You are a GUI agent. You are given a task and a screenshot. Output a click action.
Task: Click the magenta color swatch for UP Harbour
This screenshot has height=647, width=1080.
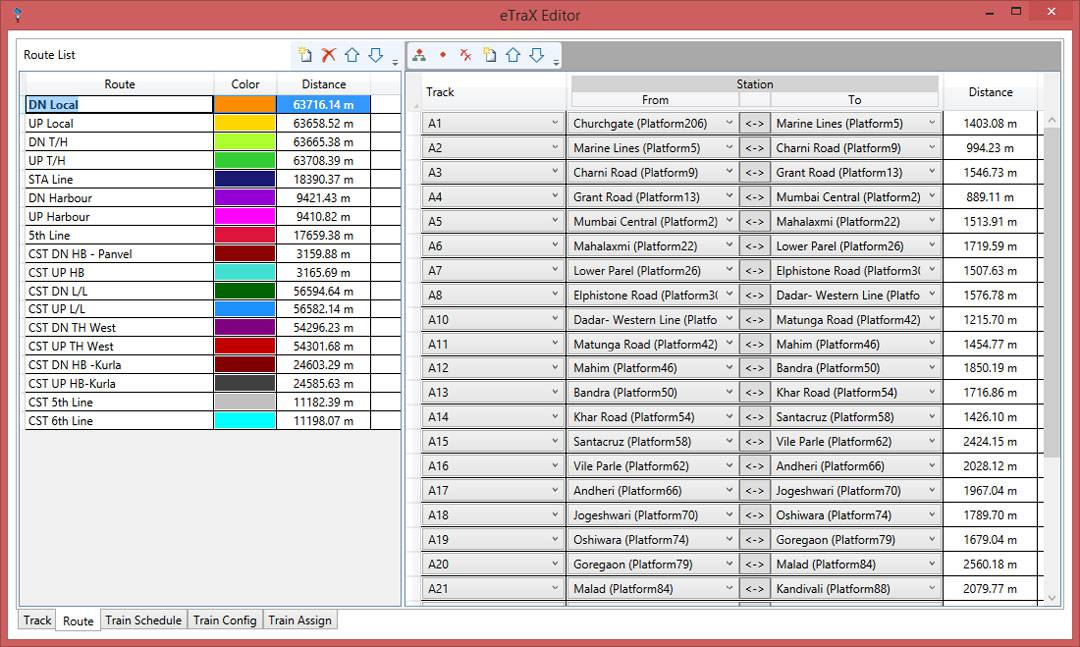tap(245, 217)
